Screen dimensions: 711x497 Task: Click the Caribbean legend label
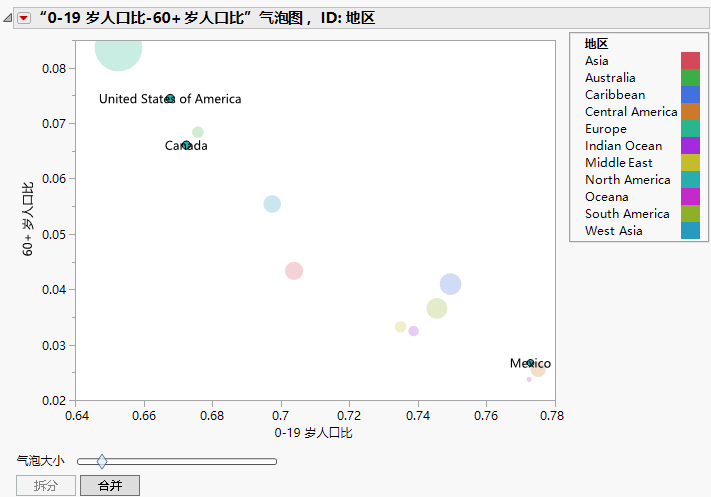(x=615, y=95)
